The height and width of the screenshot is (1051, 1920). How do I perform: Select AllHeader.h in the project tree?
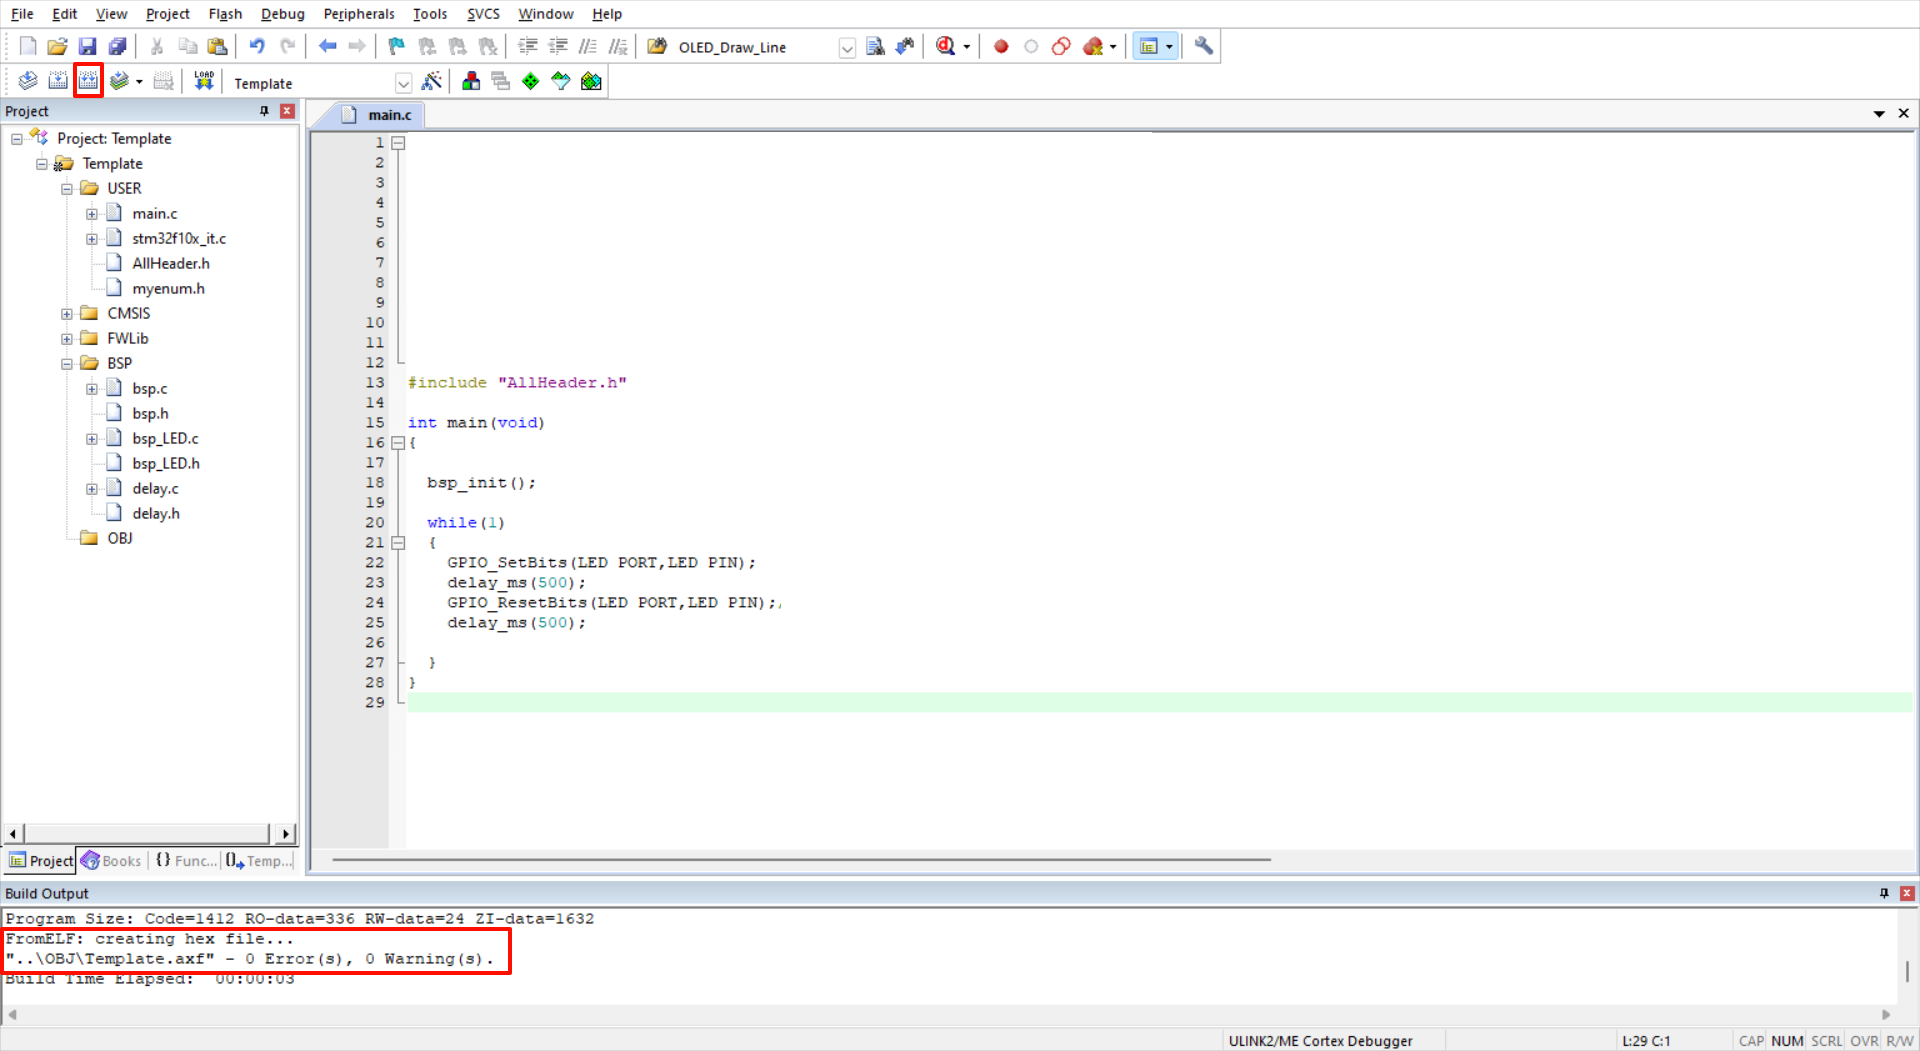click(x=171, y=264)
